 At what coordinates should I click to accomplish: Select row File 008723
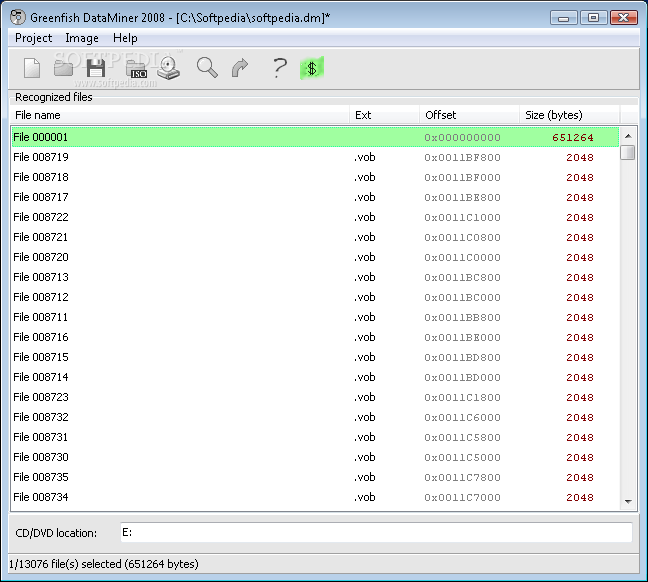[x=316, y=397]
